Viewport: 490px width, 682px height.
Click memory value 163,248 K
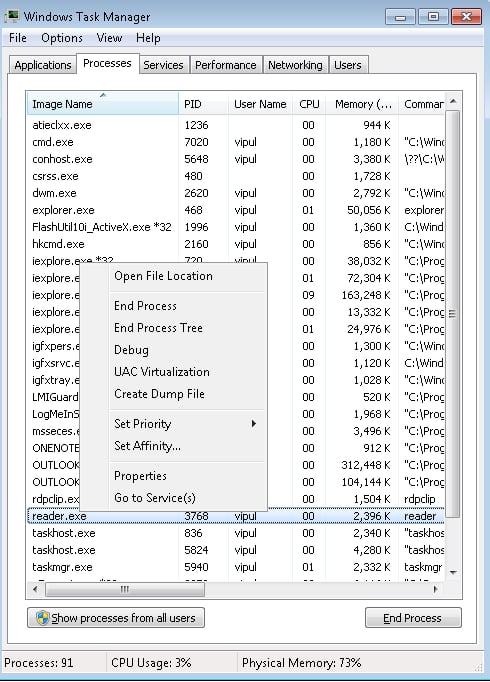[x=366, y=295]
